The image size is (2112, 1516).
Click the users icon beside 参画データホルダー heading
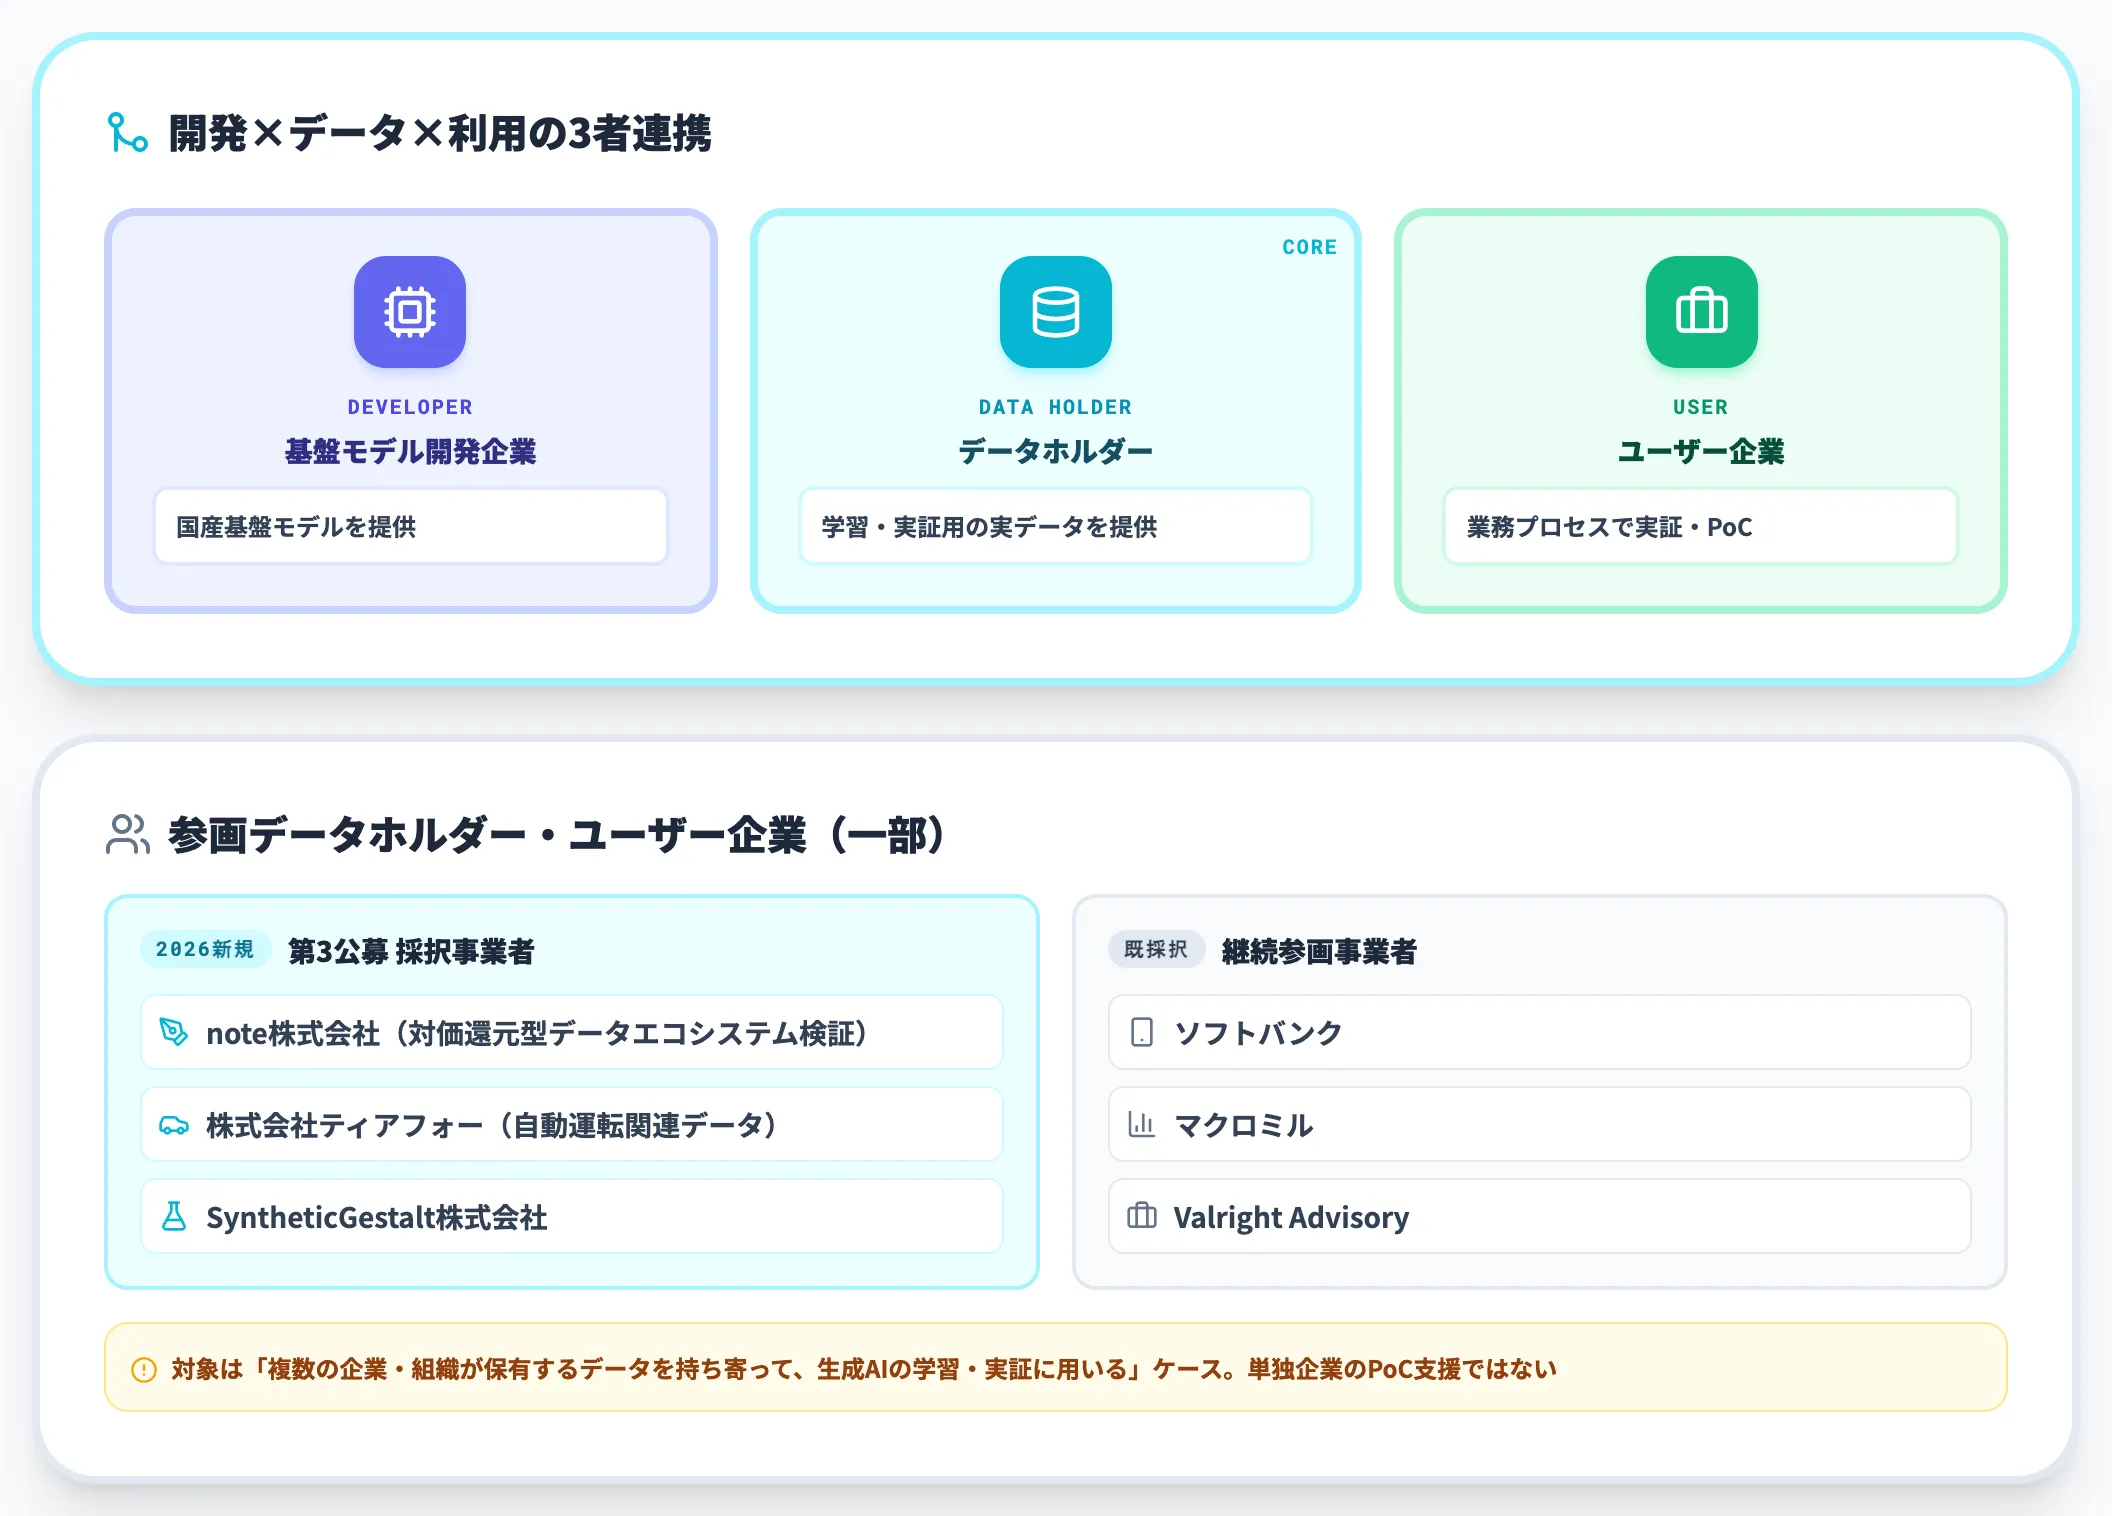[128, 834]
